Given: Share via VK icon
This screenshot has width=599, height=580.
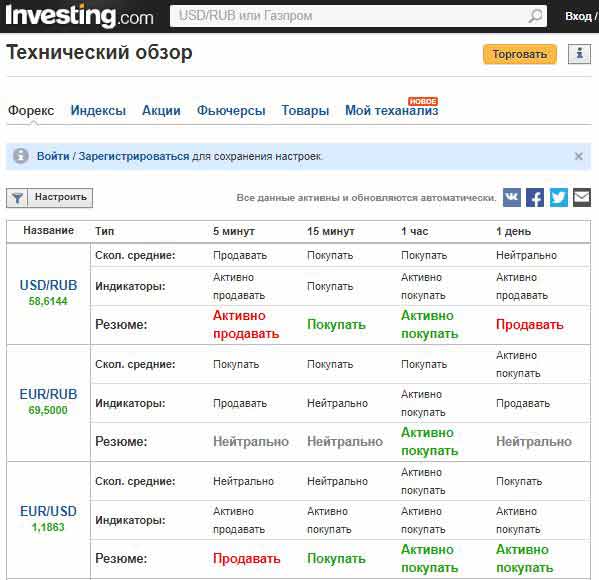Looking at the screenshot, I should pos(512,198).
